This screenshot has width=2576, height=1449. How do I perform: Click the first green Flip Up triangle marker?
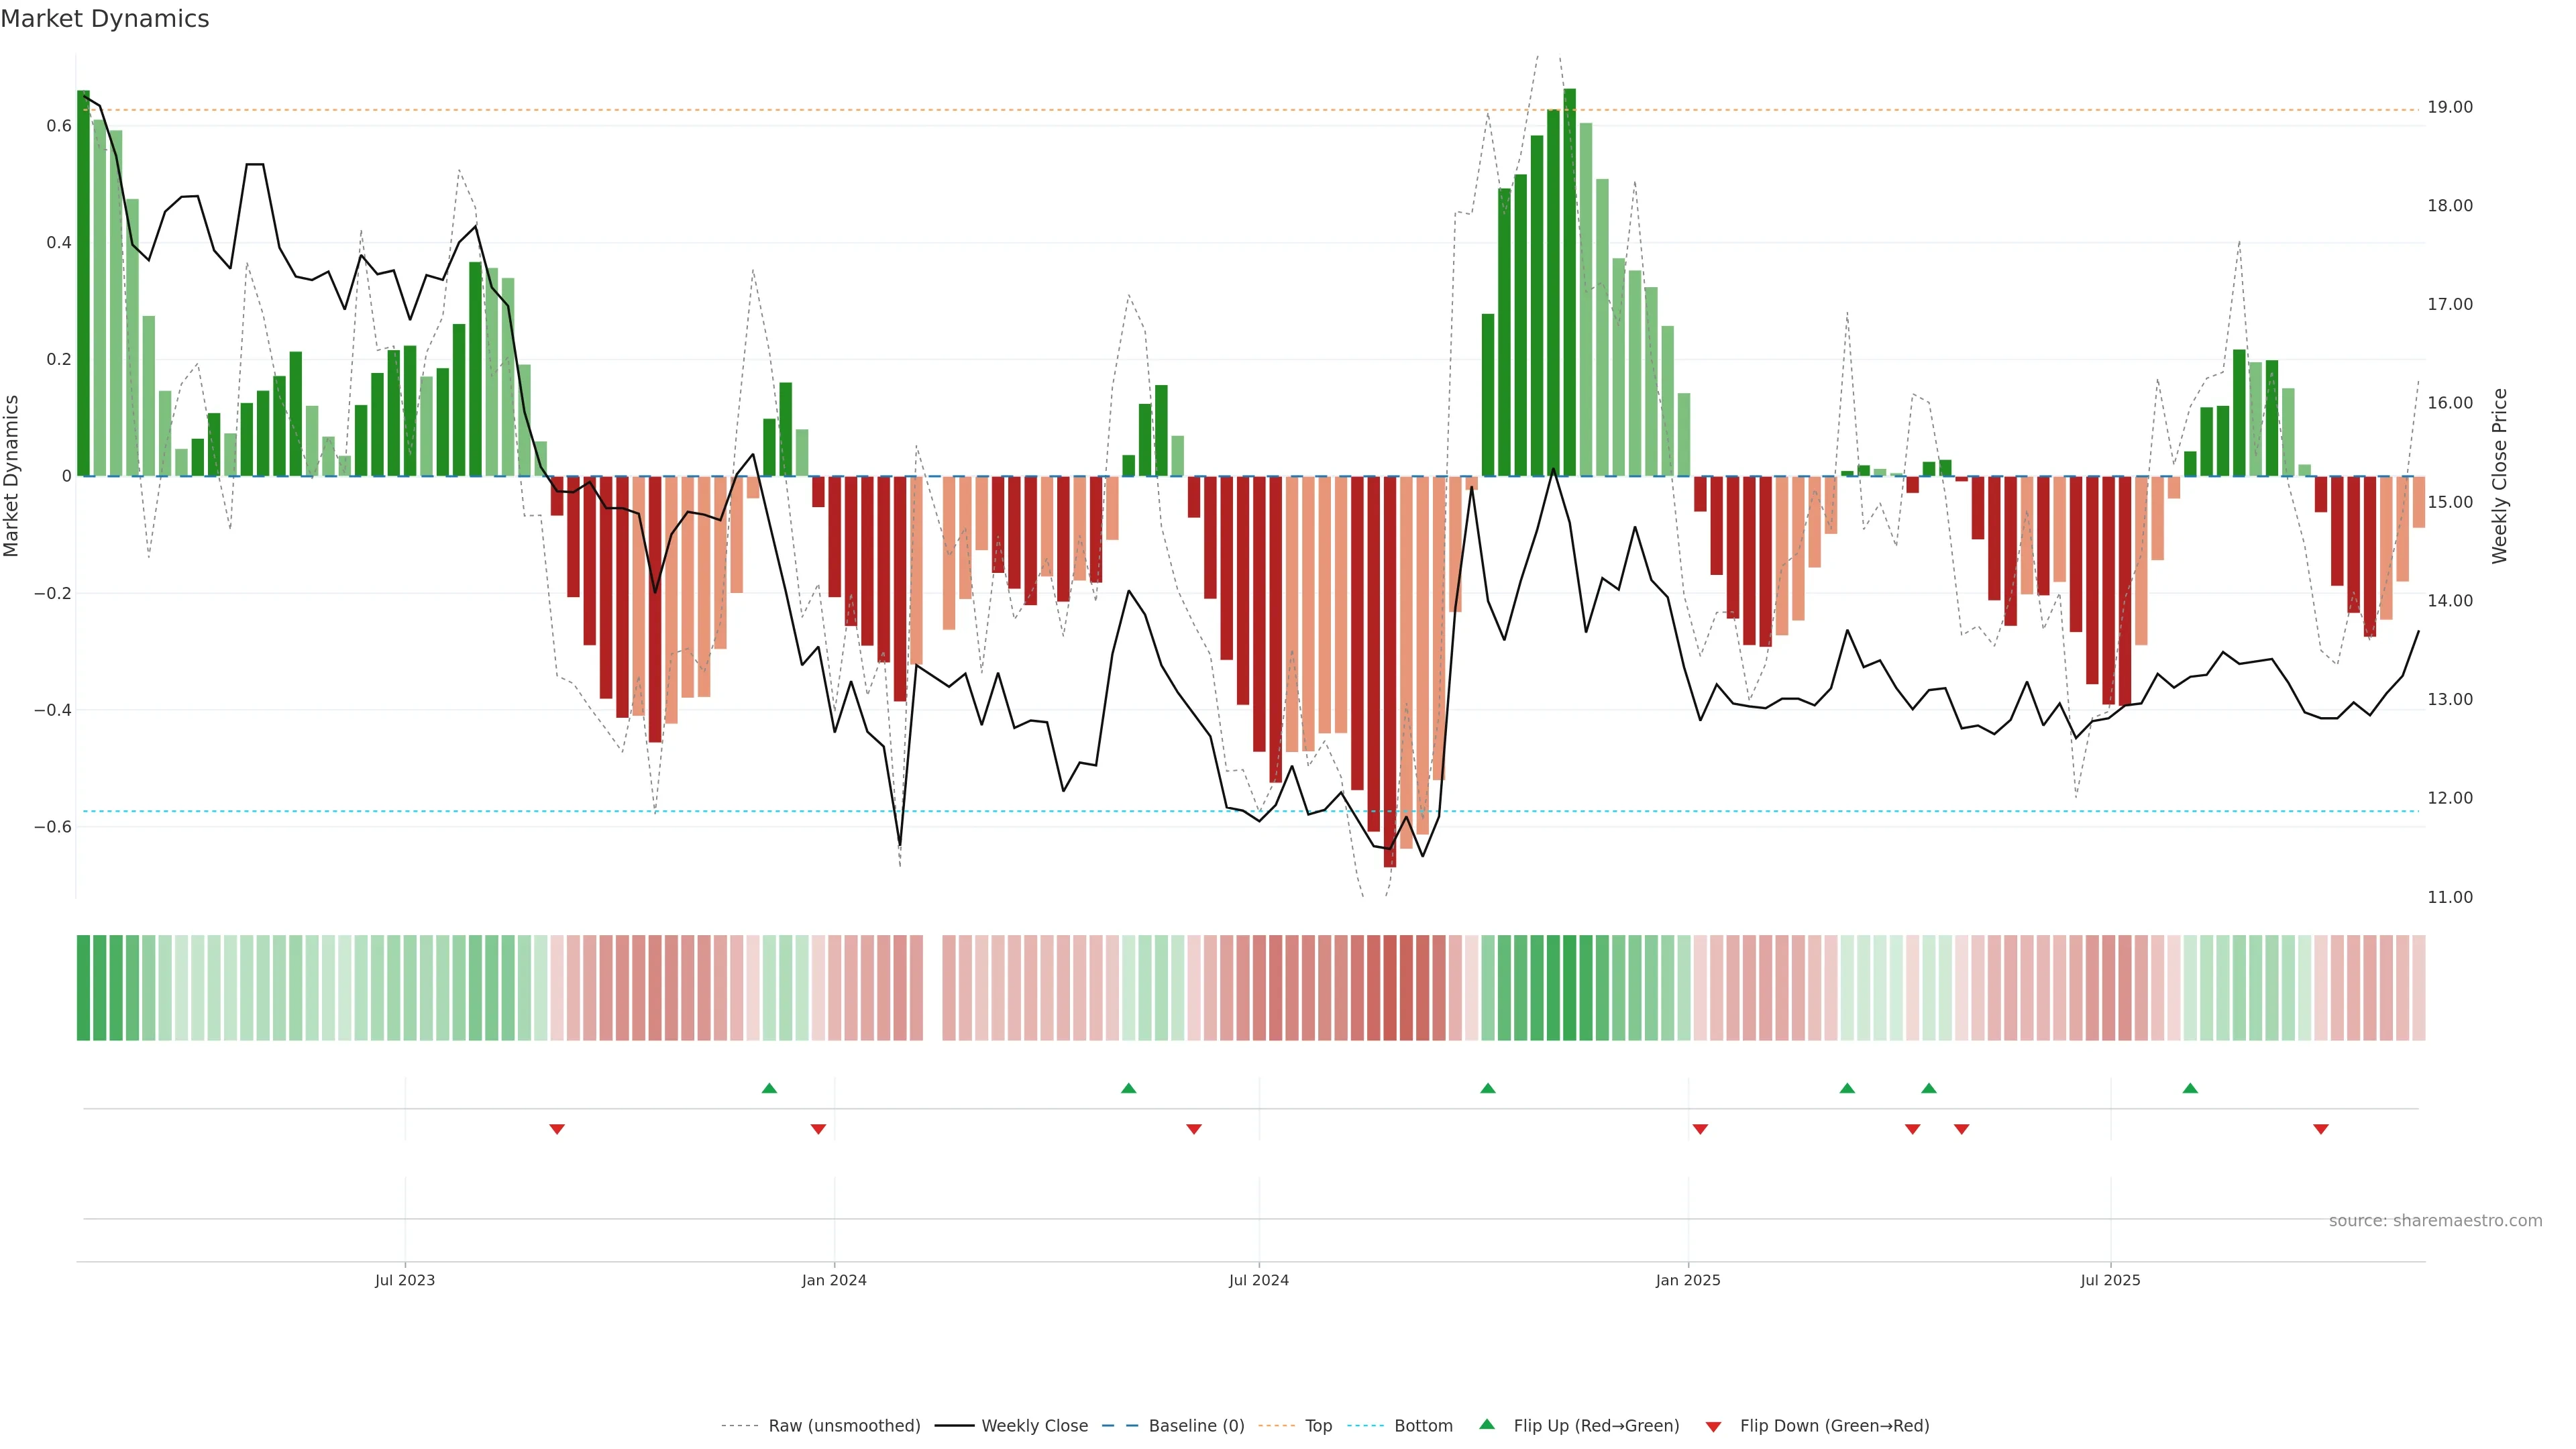click(x=769, y=1088)
